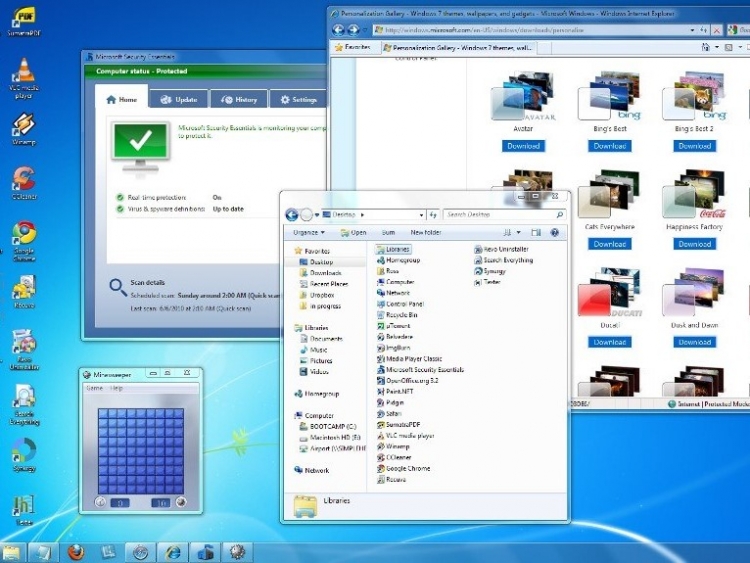This screenshot has height=563, width=750.
Task: Open Internet Explorer from the taskbar
Action: click(x=173, y=551)
